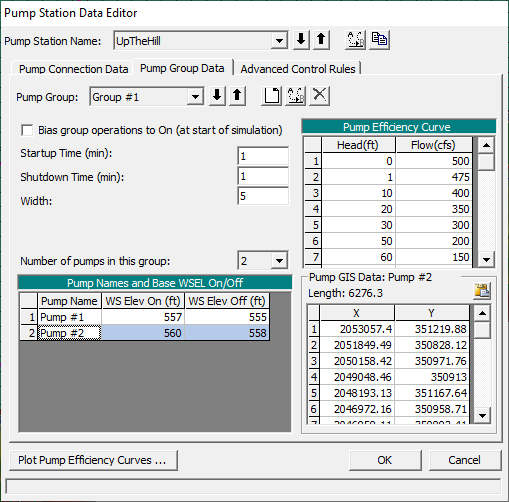Viewport: 509px width, 502px height.
Task: Delete the current pump group
Action: pos(319,96)
